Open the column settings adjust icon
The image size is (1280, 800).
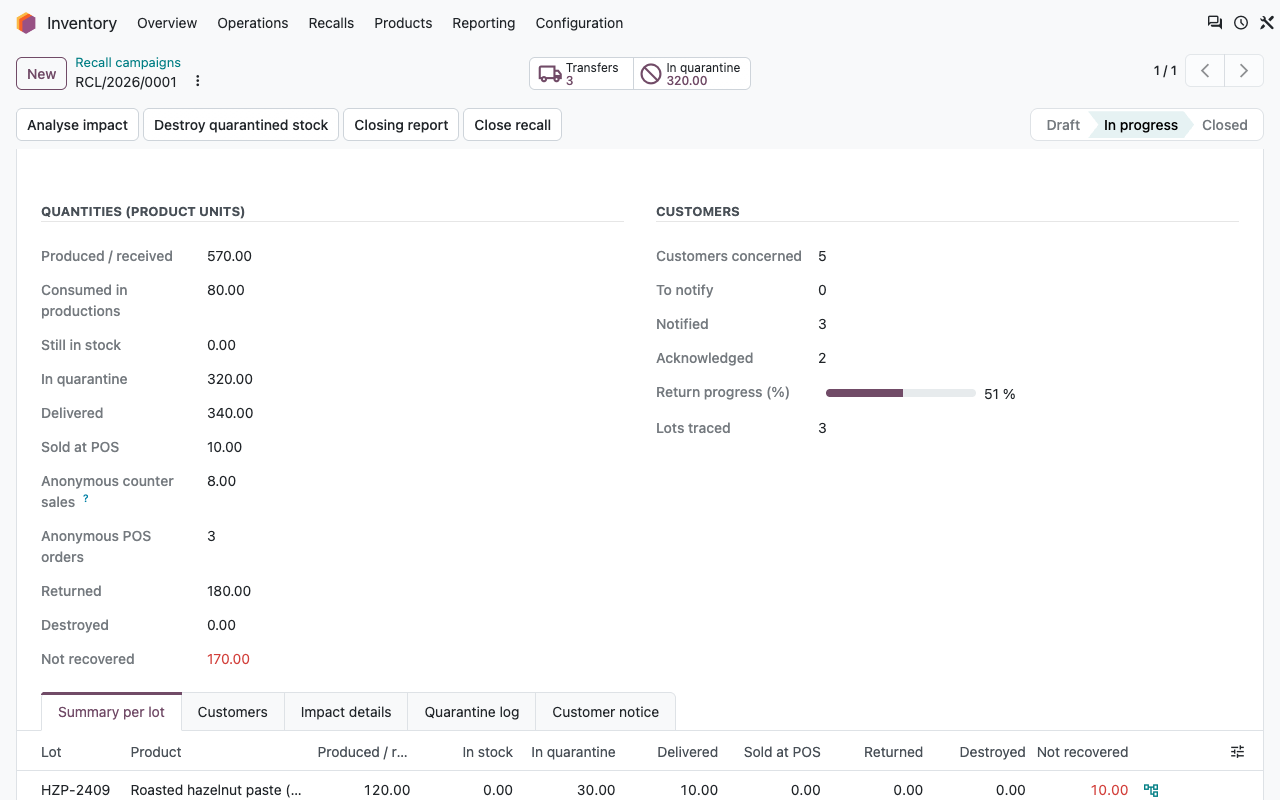1238,752
